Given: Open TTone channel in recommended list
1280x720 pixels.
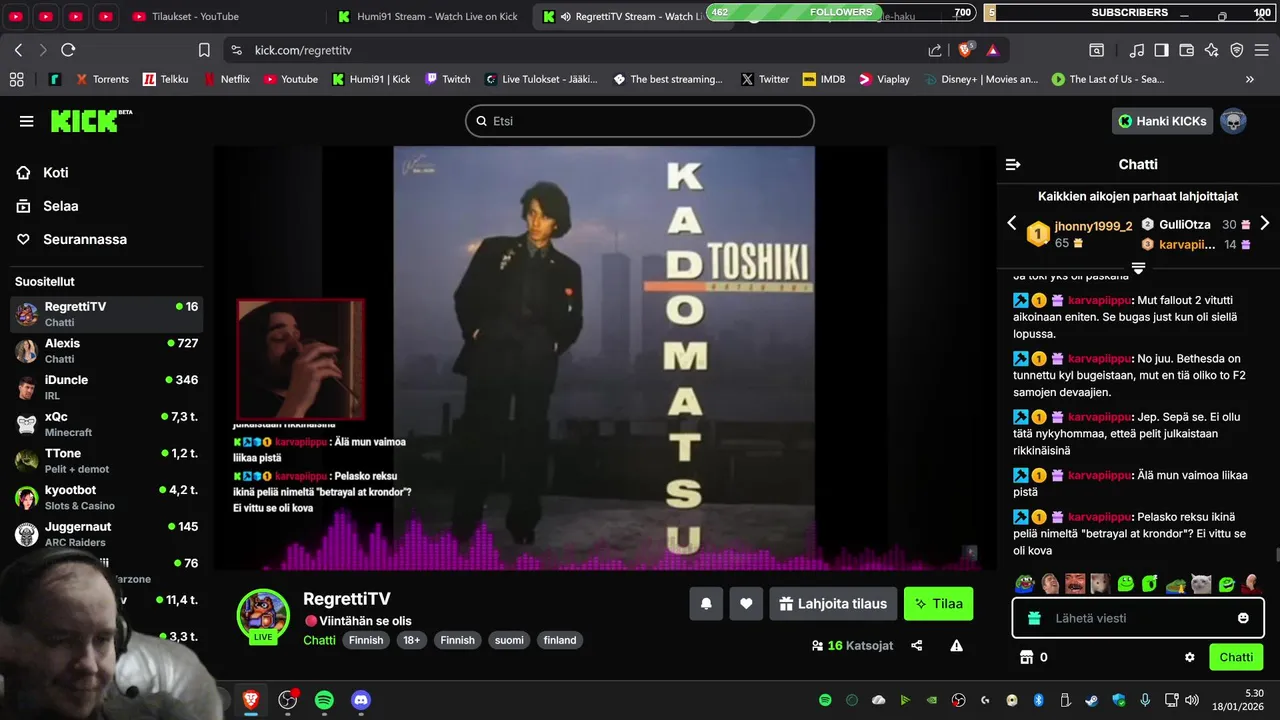Looking at the screenshot, I should coord(106,460).
